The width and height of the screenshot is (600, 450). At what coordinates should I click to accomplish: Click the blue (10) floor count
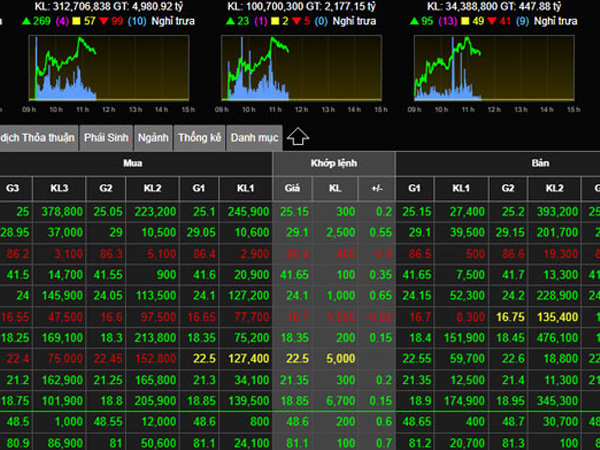point(137,21)
